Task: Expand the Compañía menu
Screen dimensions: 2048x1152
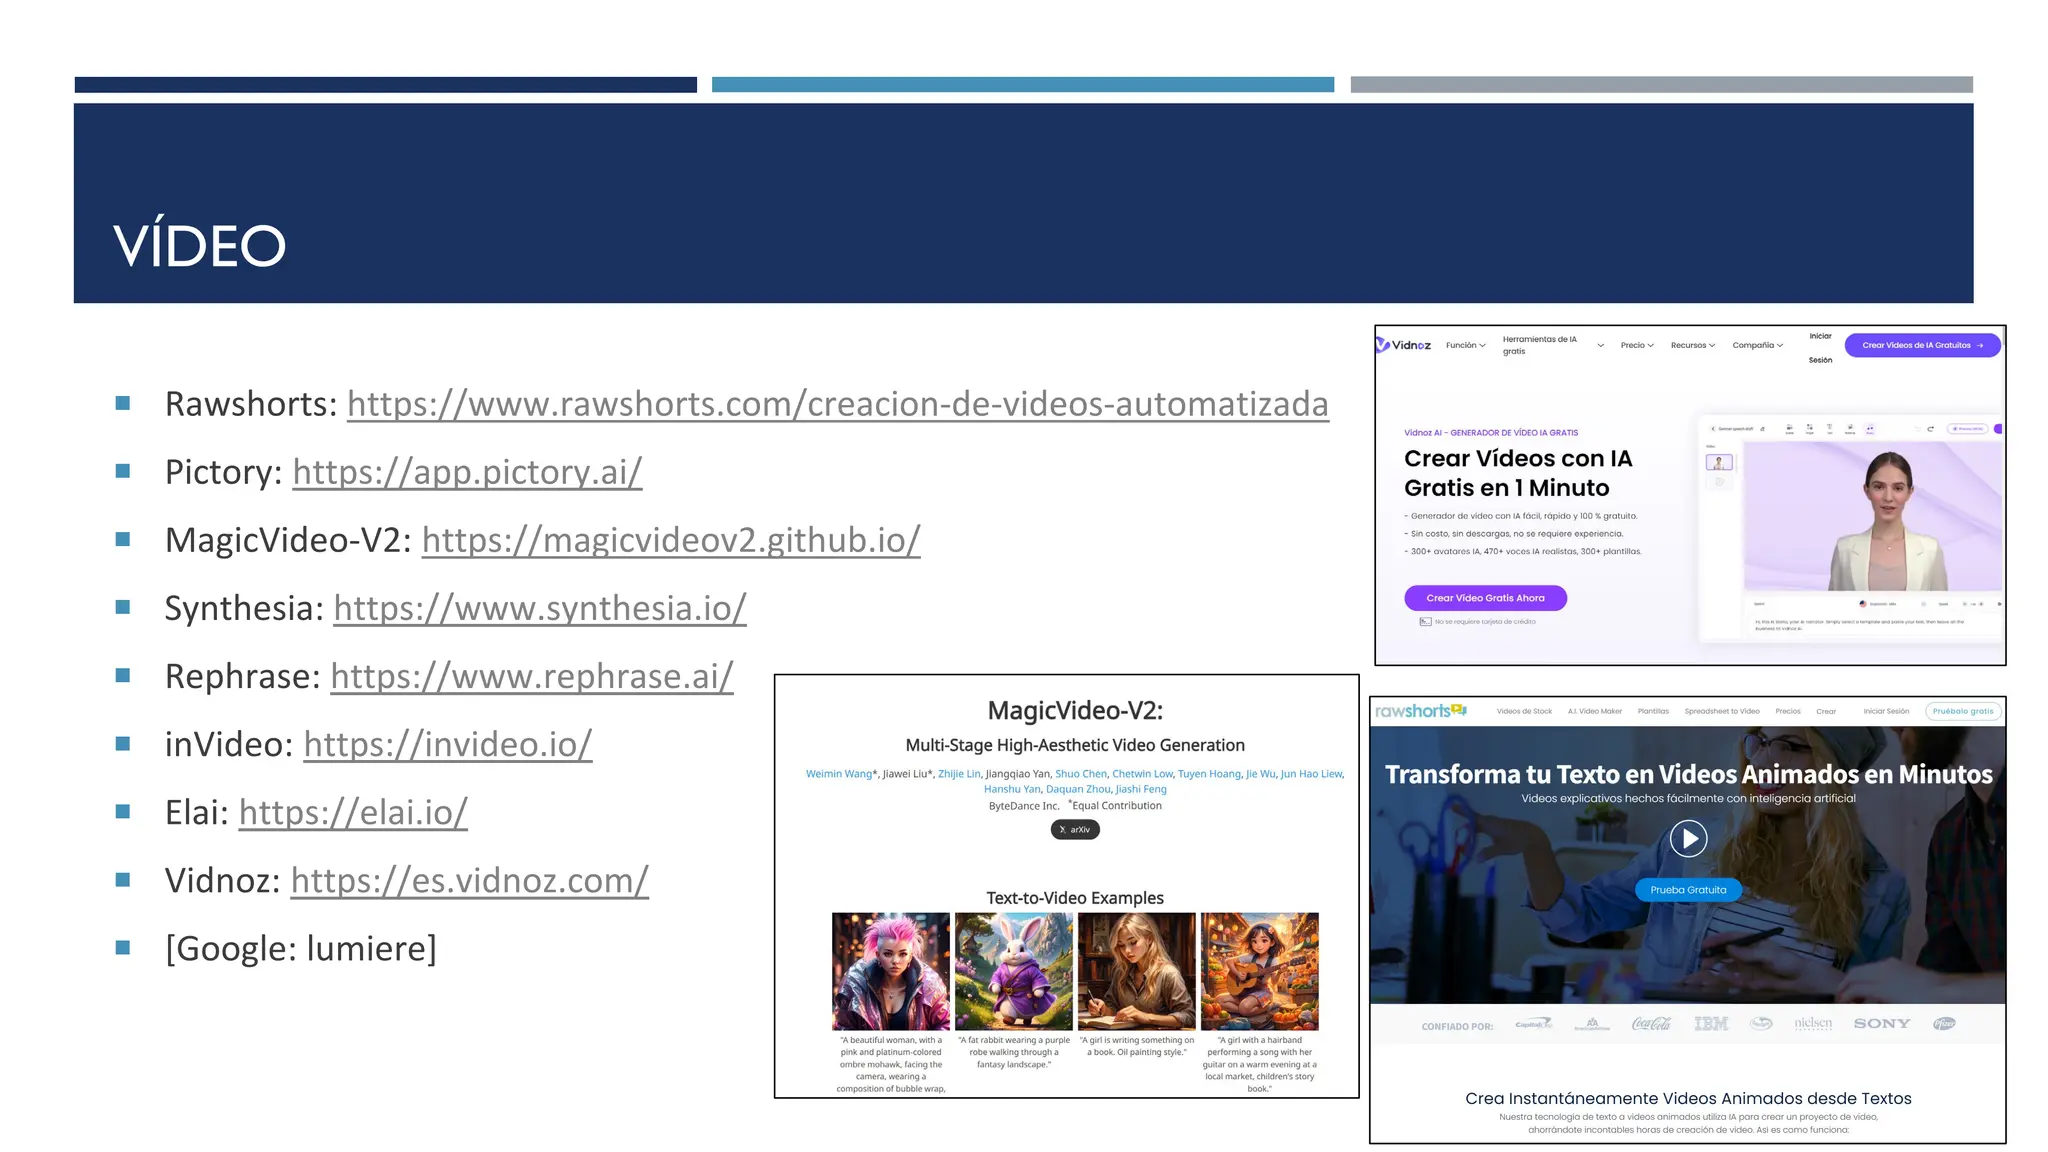Action: [x=1757, y=345]
